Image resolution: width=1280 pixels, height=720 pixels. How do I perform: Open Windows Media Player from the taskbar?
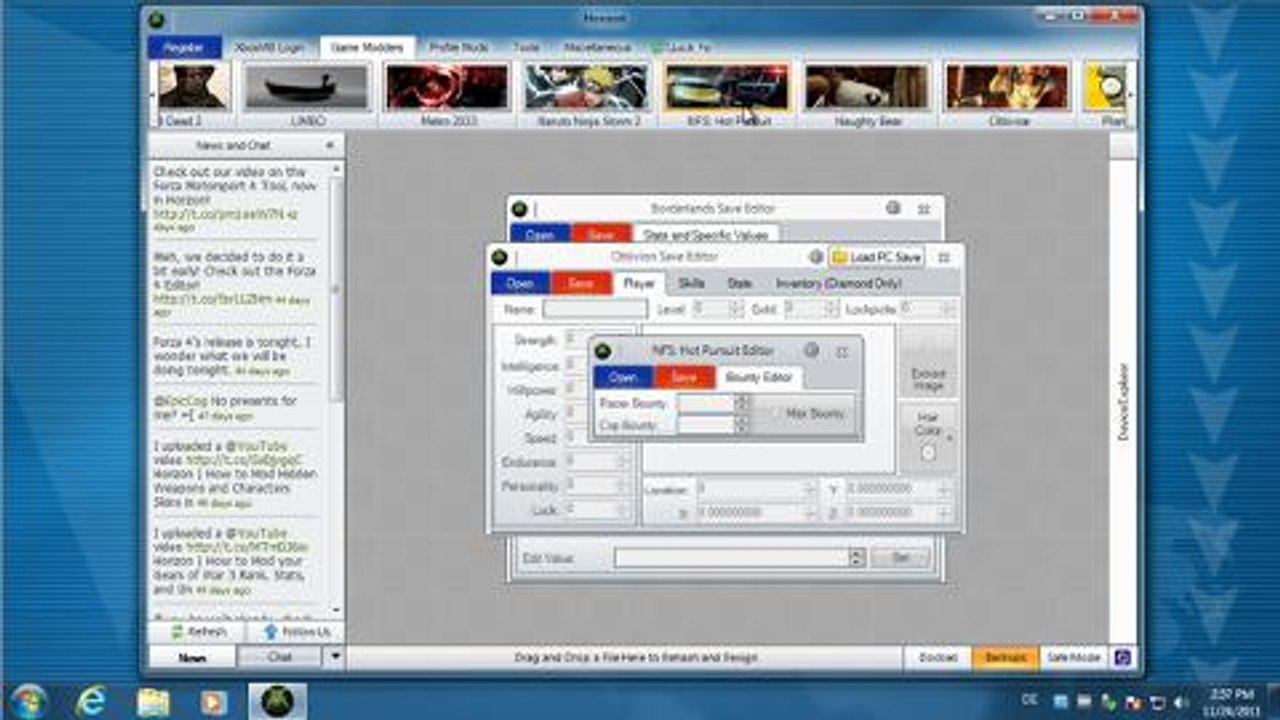click(x=213, y=701)
